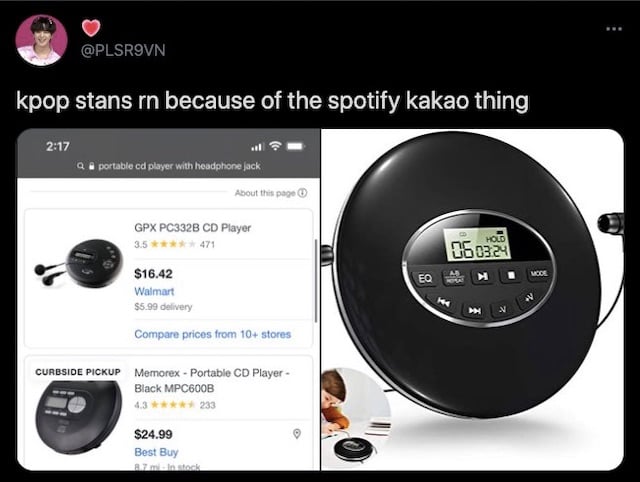View the GPX CD player product thumbnail
Image resolution: width=640 pixels, height=482 pixels.
78,263
